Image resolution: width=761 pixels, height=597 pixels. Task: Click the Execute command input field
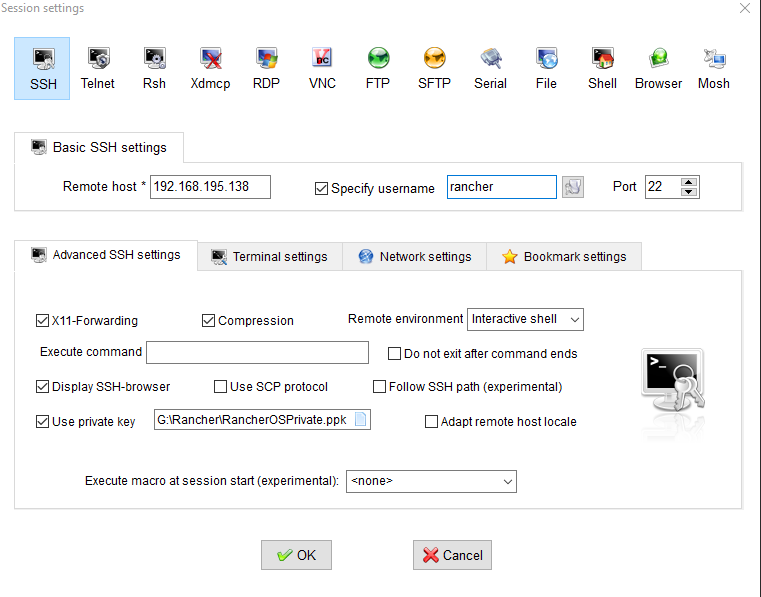[257, 352]
